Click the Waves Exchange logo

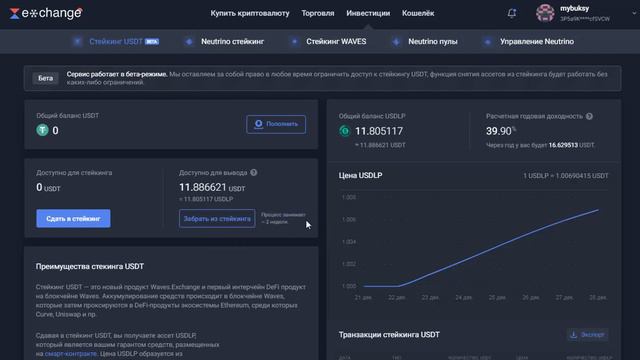[x=46, y=13]
